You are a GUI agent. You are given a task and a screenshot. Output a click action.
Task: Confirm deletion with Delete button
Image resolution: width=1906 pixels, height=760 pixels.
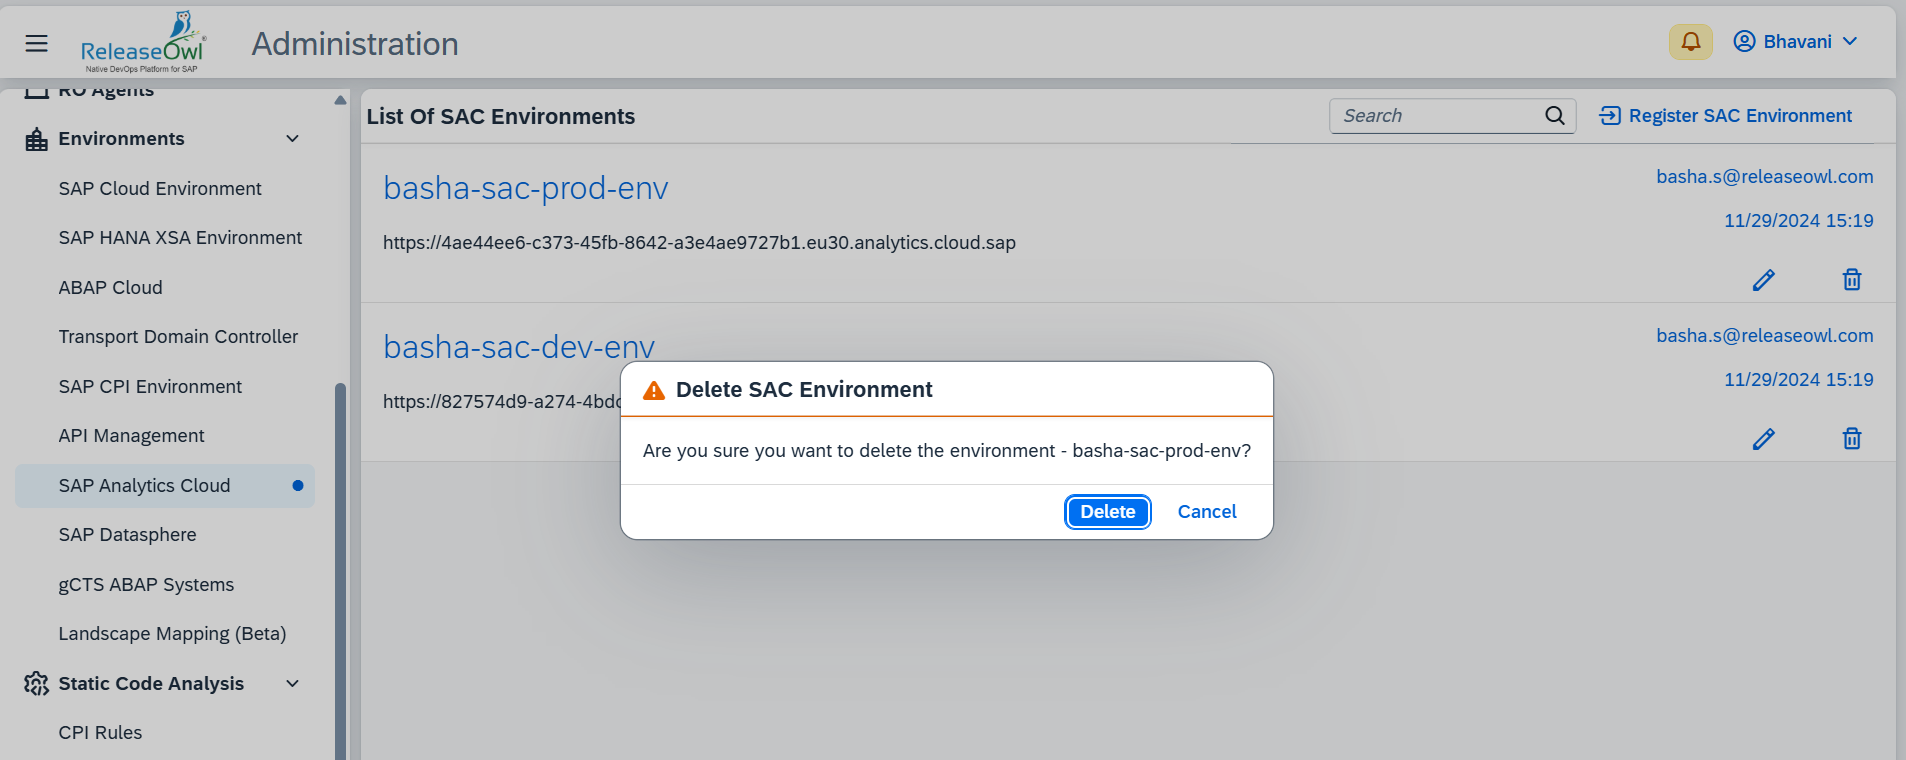1107,512
